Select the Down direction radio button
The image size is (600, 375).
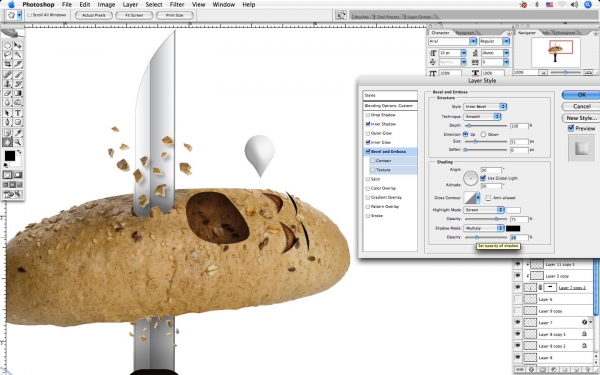(x=483, y=134)
